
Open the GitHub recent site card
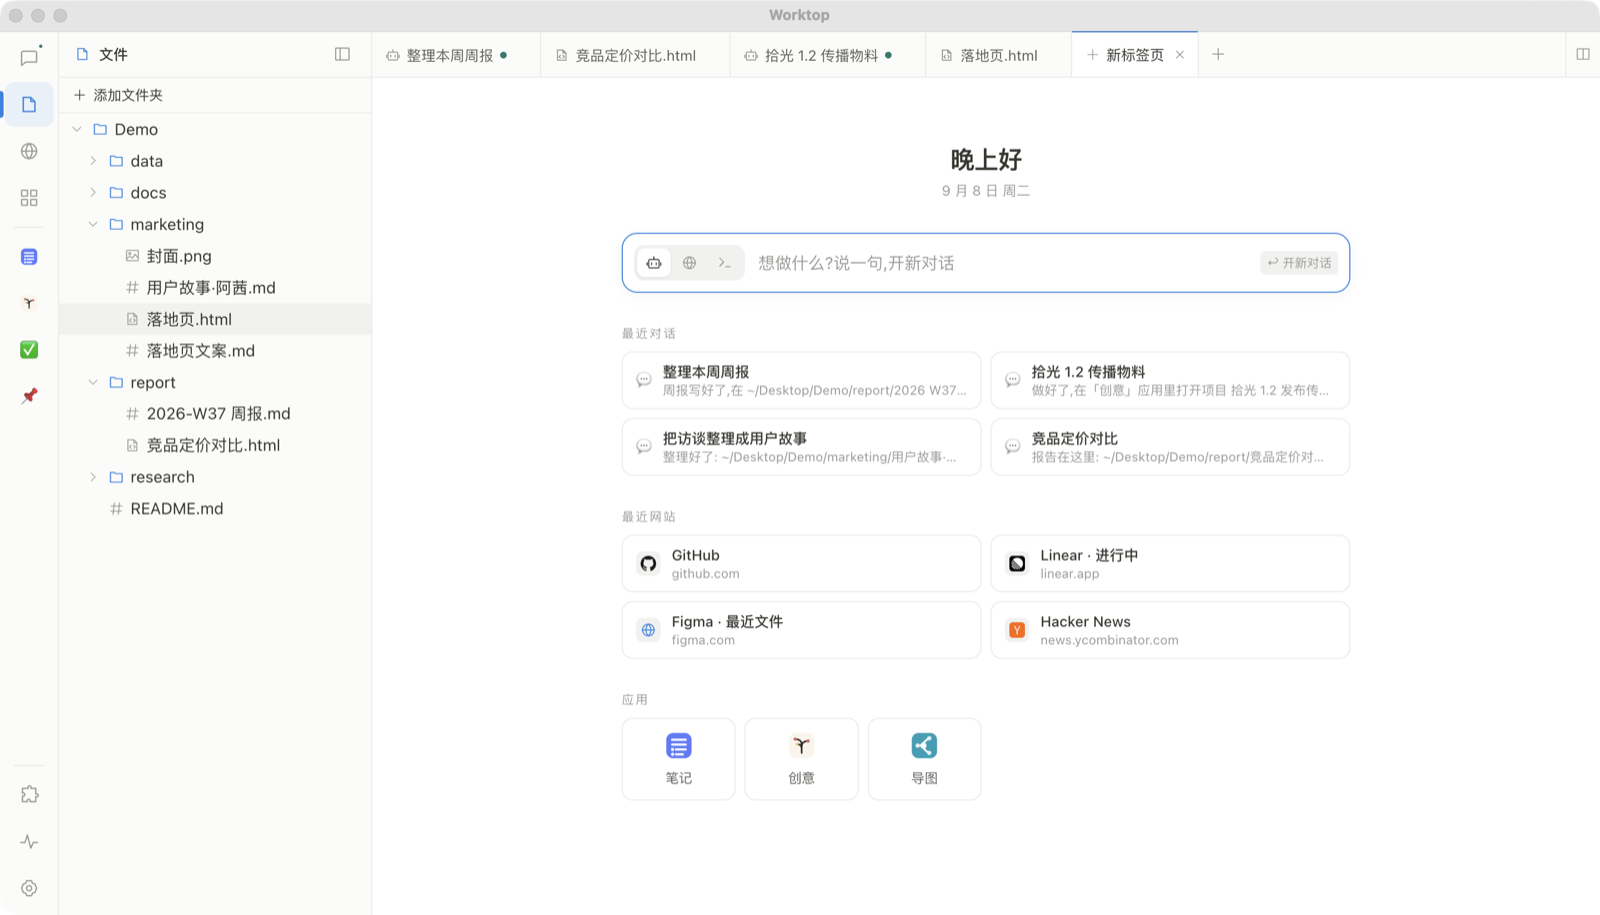click(801, 564)
